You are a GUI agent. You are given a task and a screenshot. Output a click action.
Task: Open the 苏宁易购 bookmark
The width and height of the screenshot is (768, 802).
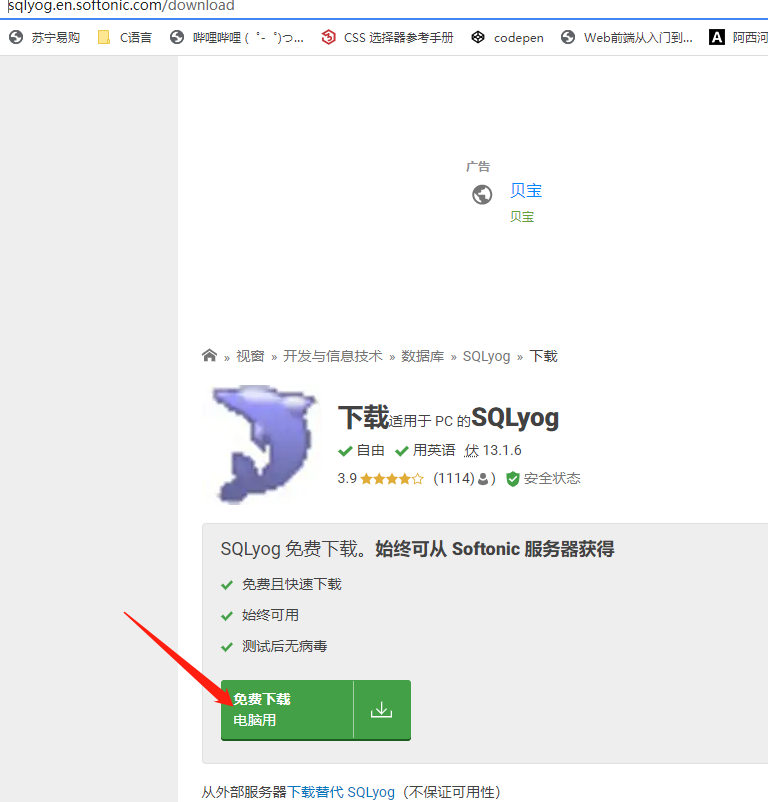45,37
